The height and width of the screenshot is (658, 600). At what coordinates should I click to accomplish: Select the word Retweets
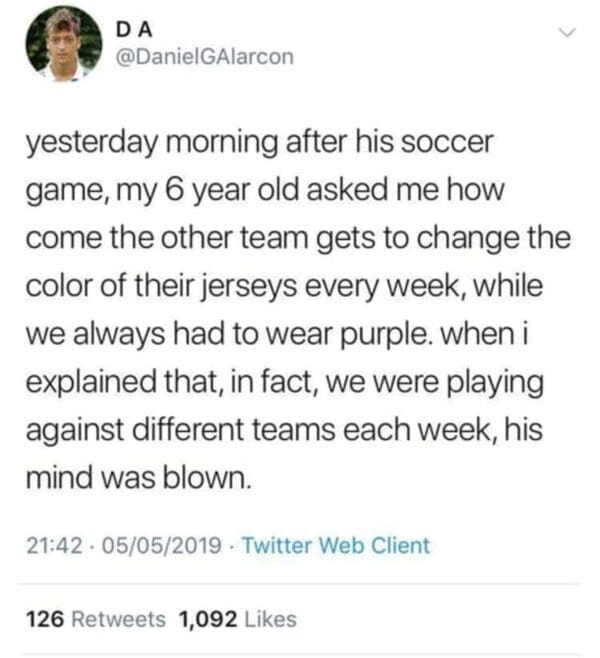[x=119, y=619]
